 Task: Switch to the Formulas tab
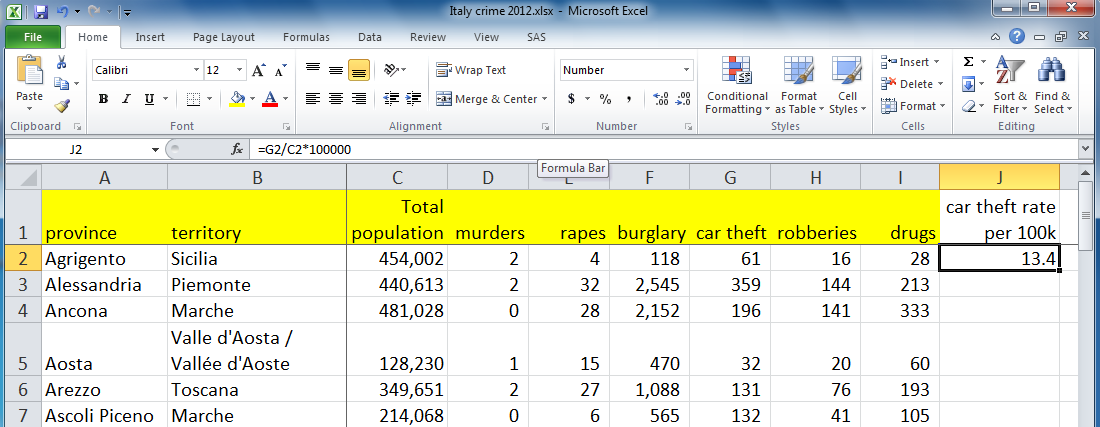pyautogui.click(x=307, y=37)
